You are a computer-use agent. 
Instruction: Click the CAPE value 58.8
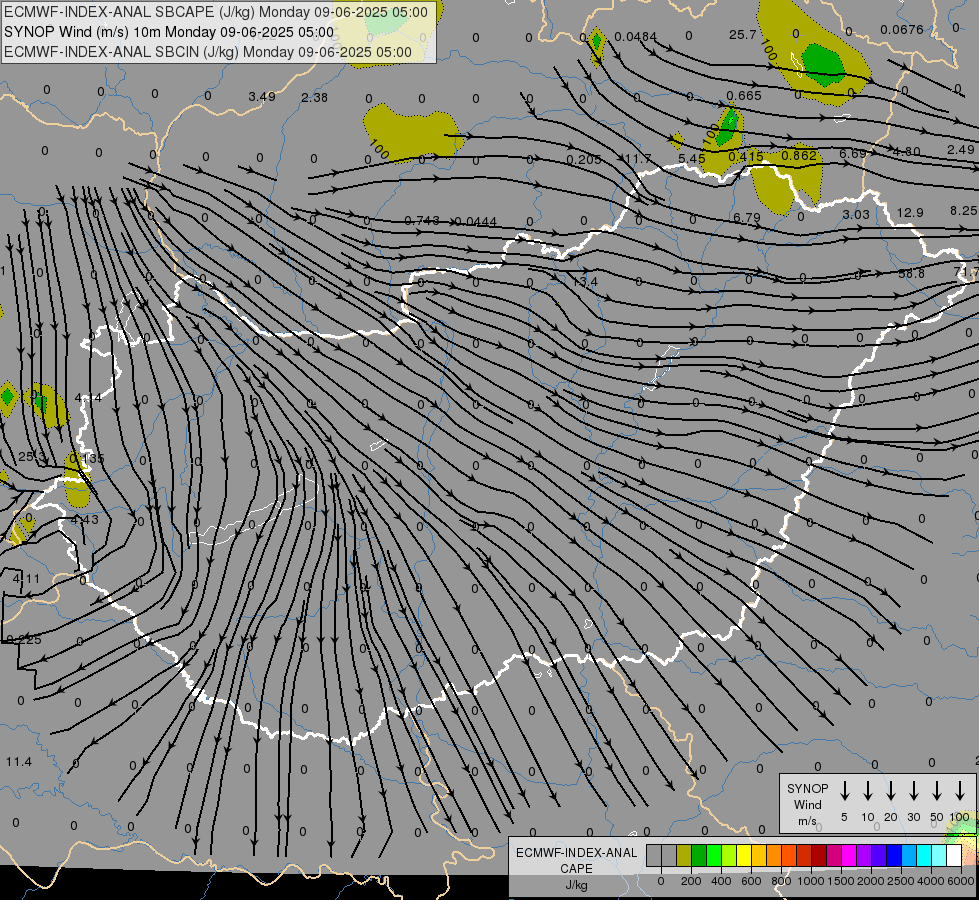912,273
